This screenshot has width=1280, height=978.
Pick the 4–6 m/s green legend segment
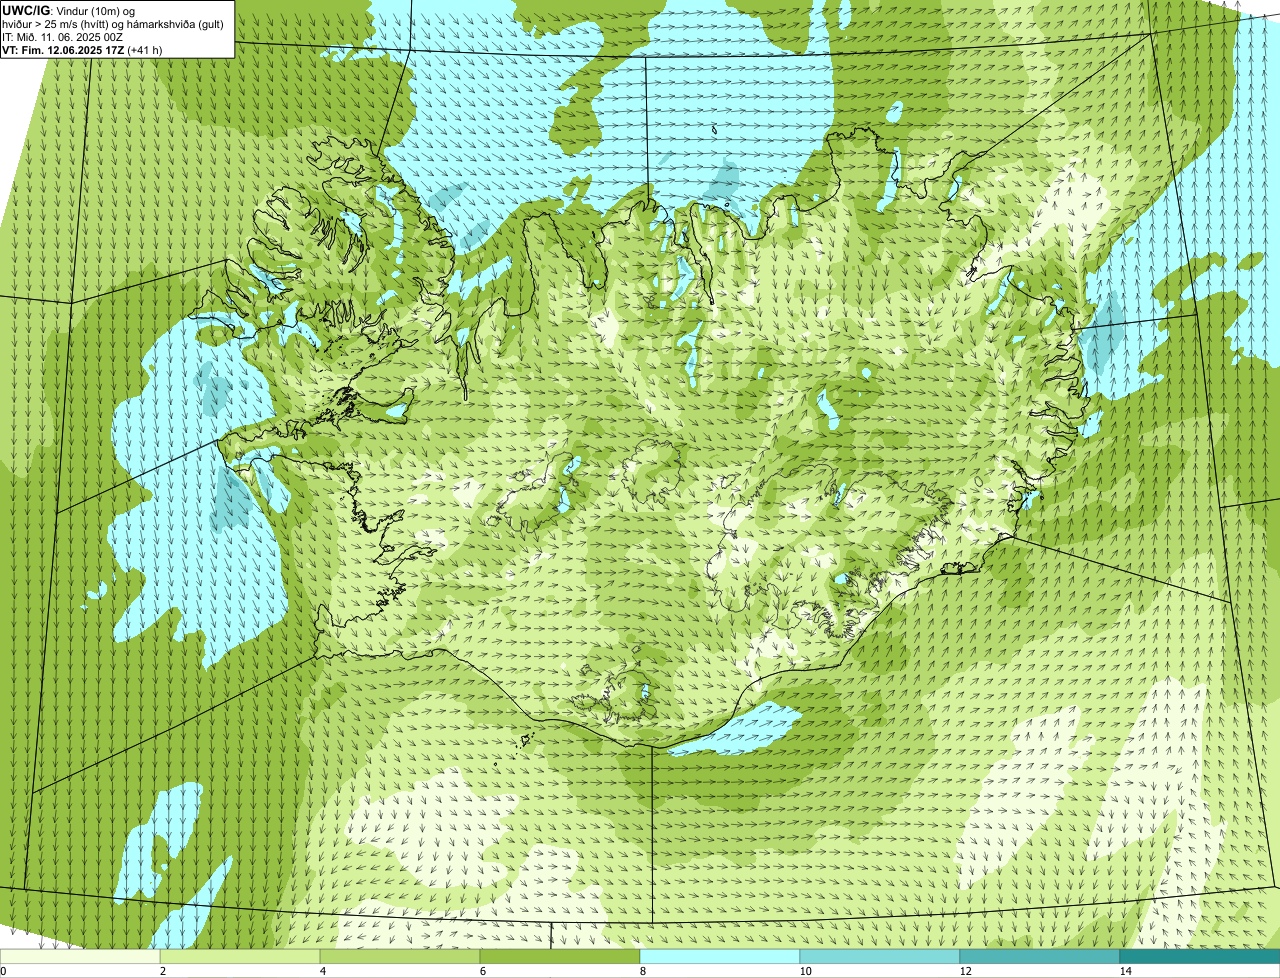(x=400, y=956)
